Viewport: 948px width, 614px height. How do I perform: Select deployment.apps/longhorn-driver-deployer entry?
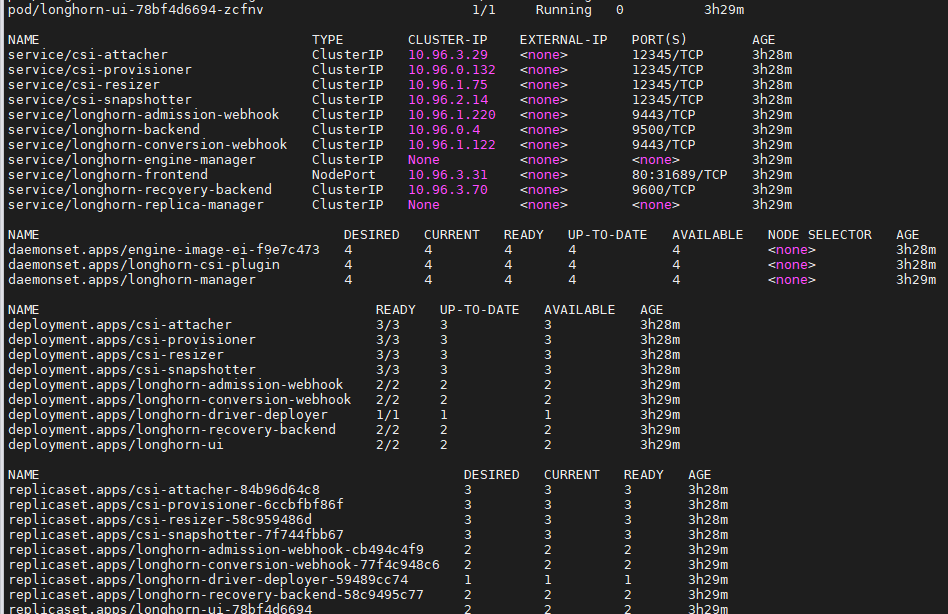[167, 415]
